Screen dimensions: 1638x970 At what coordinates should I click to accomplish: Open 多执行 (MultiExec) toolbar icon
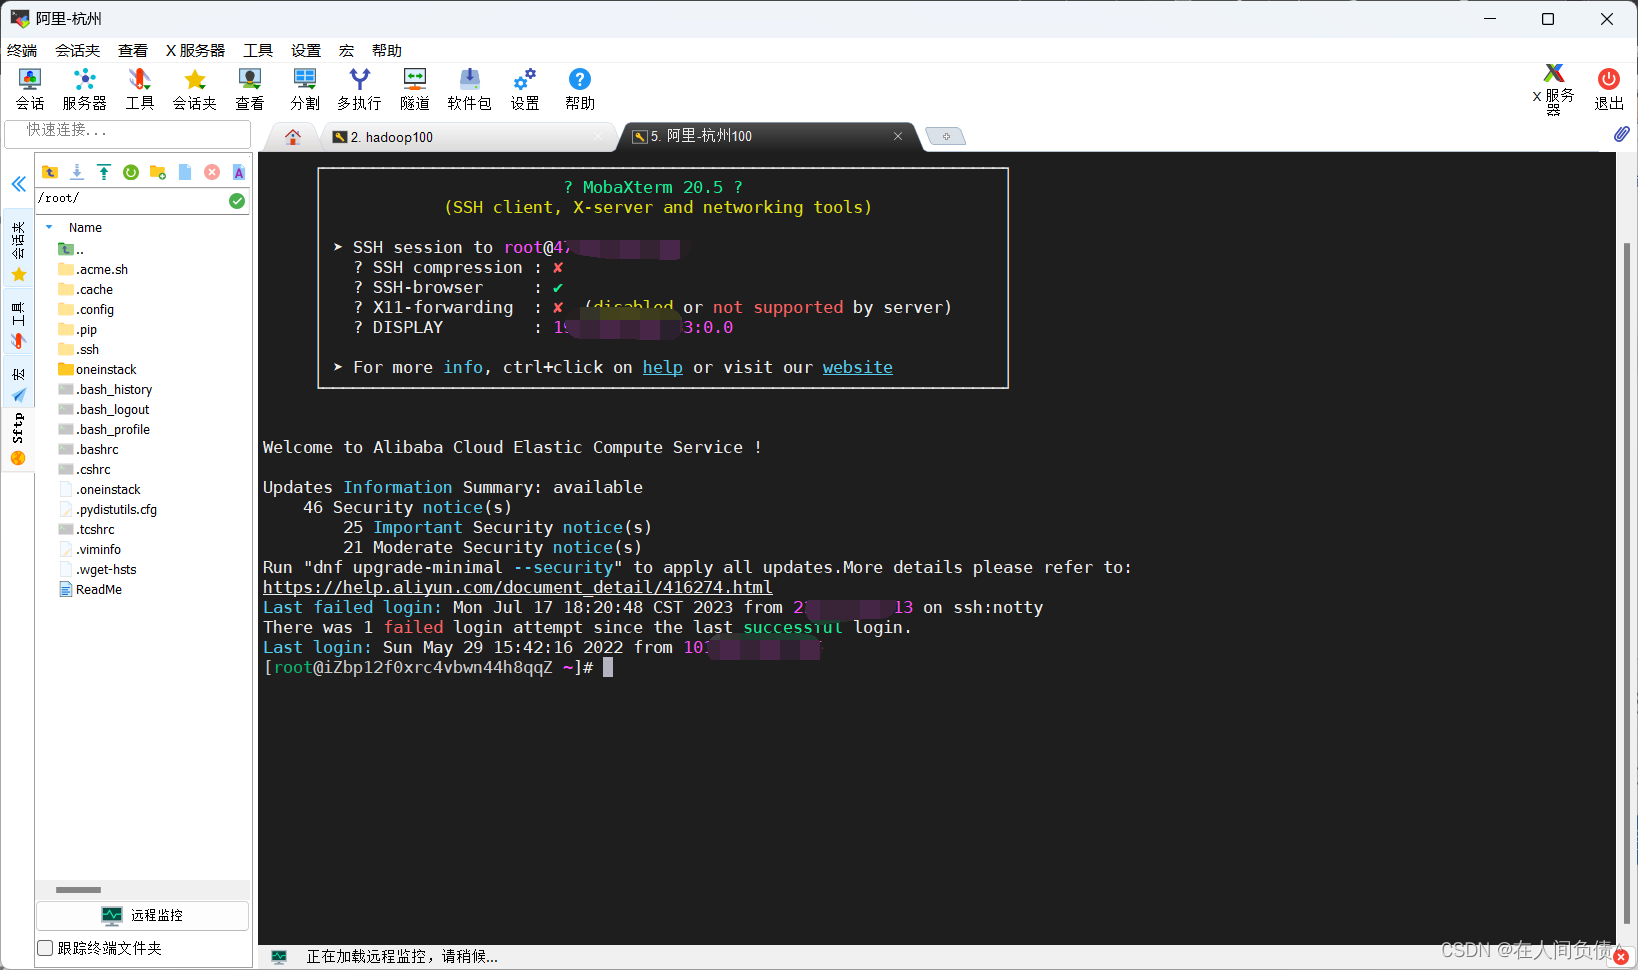point(359,89)
